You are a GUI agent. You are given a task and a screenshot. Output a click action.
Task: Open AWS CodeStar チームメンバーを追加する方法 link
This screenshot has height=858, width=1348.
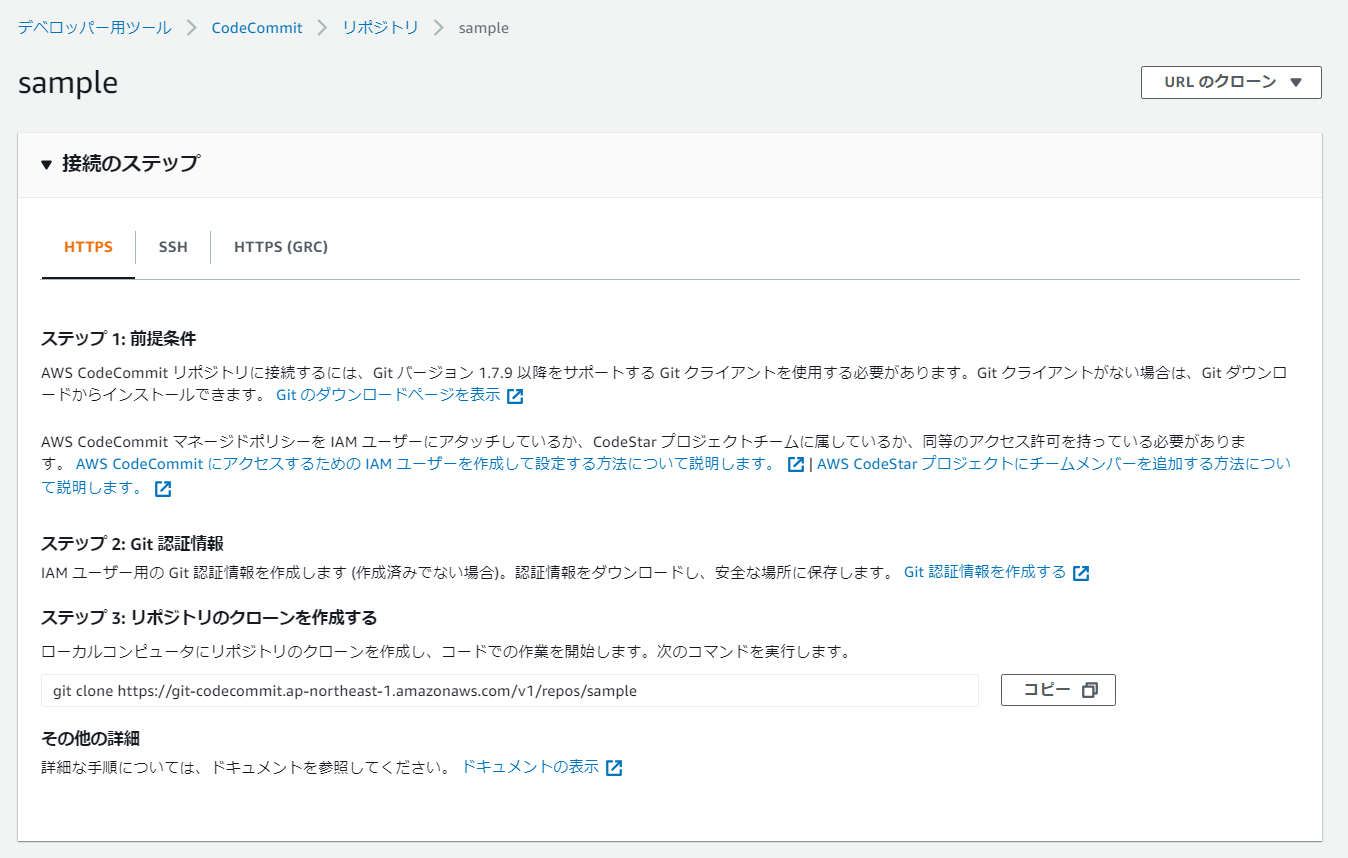(x=1054, y=464)
